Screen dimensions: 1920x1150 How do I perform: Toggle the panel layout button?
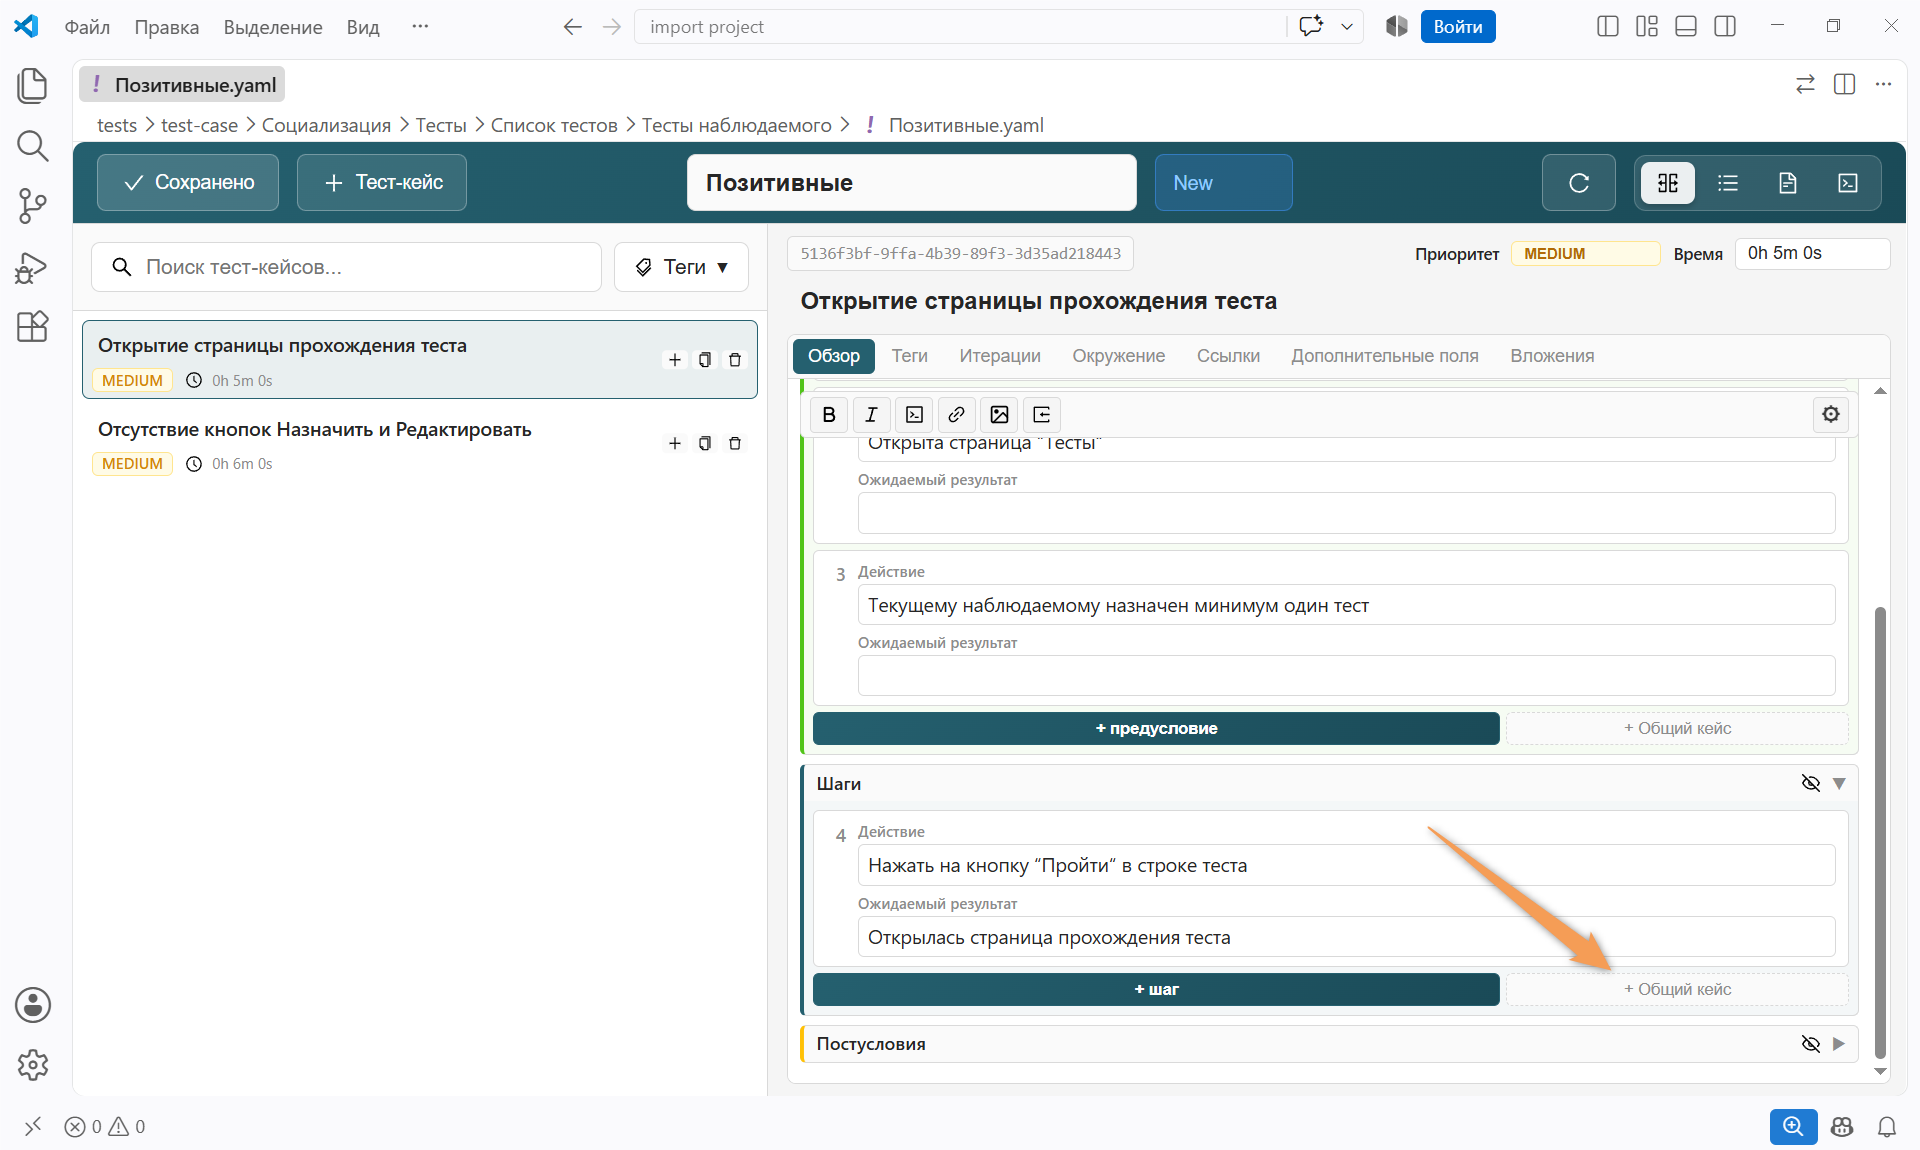tap(1686, 27)
